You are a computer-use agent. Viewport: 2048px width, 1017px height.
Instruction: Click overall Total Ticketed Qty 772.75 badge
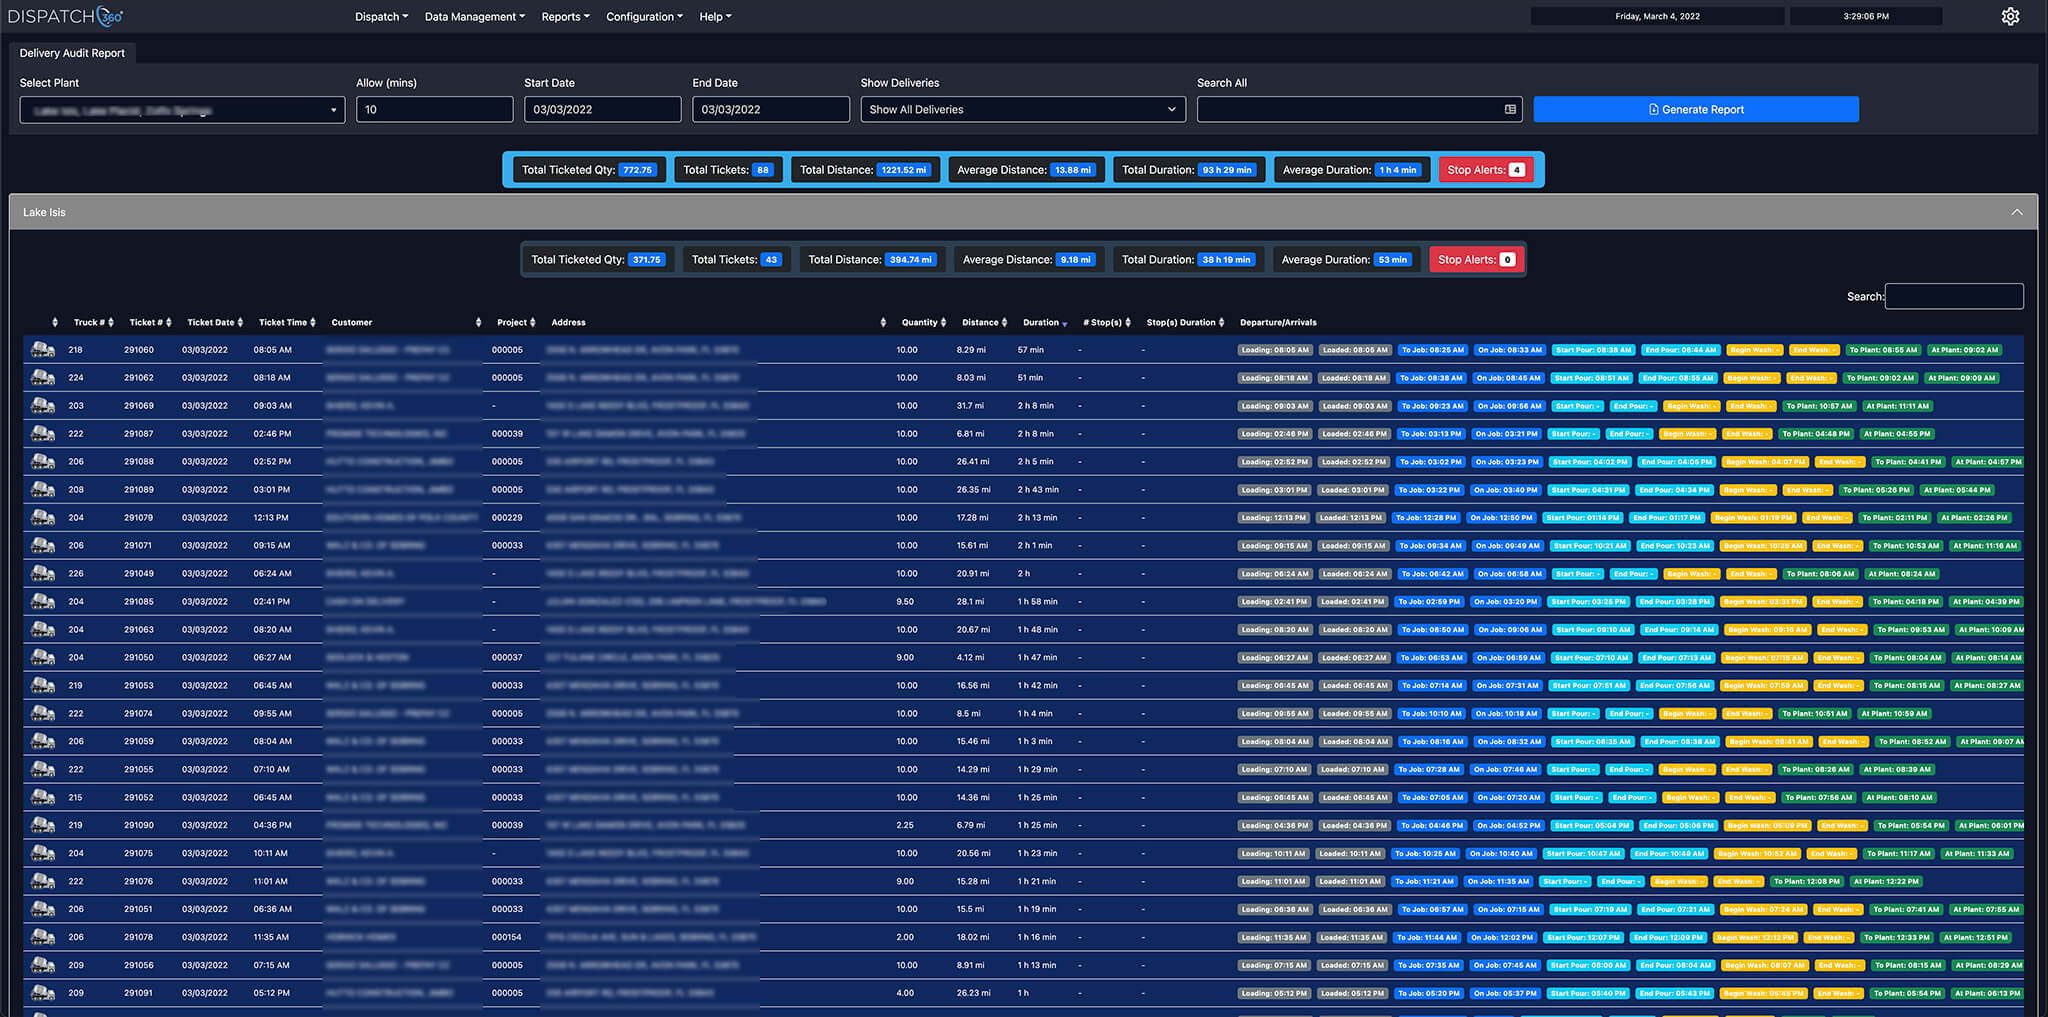tap(589, 170)
